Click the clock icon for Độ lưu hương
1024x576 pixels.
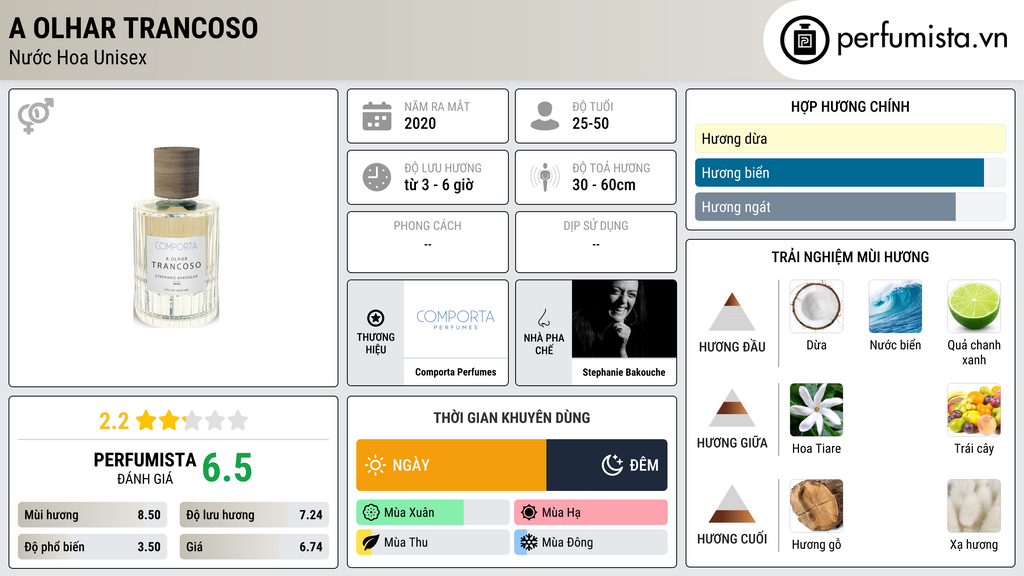[377, 177]
